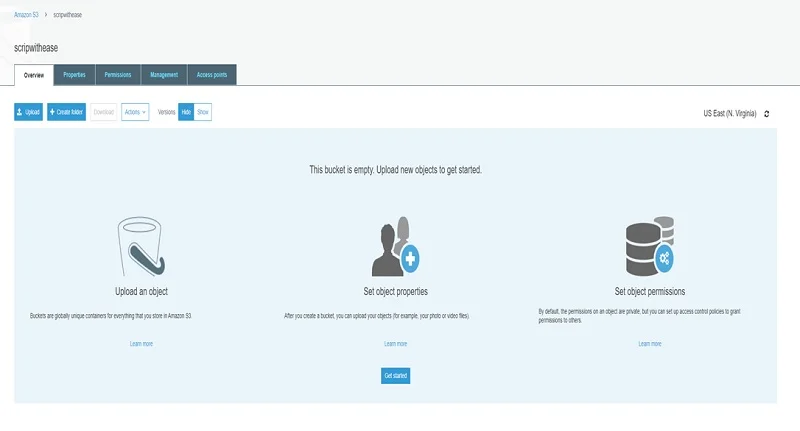Click the bucket icon above Upload an object
The width and height of the screenshot is (800, 431).
(141, 247)
